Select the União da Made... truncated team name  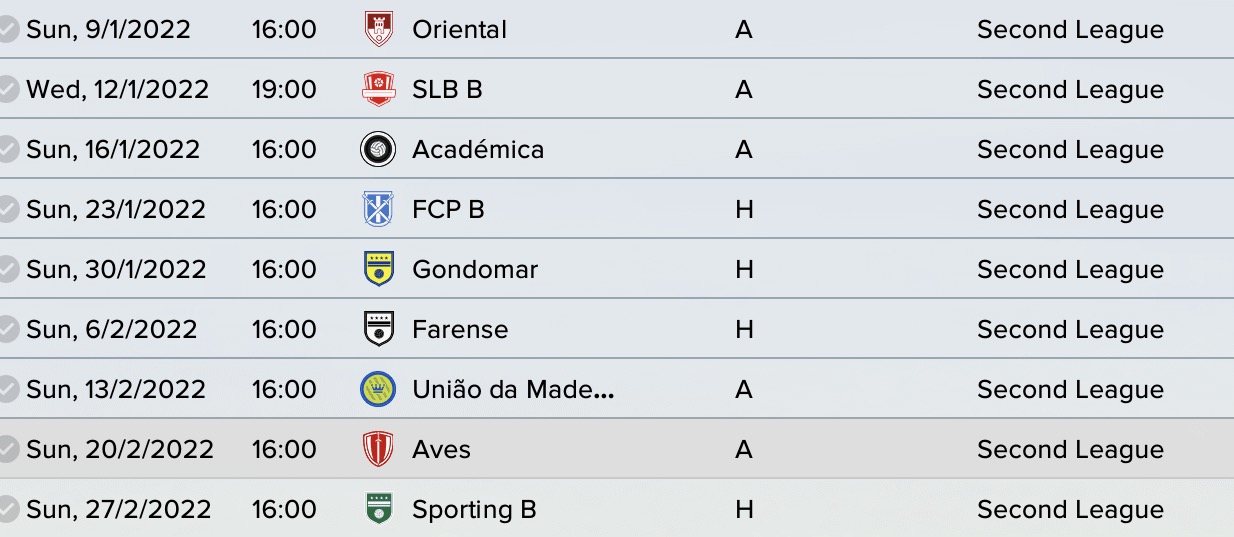point(513,390)
